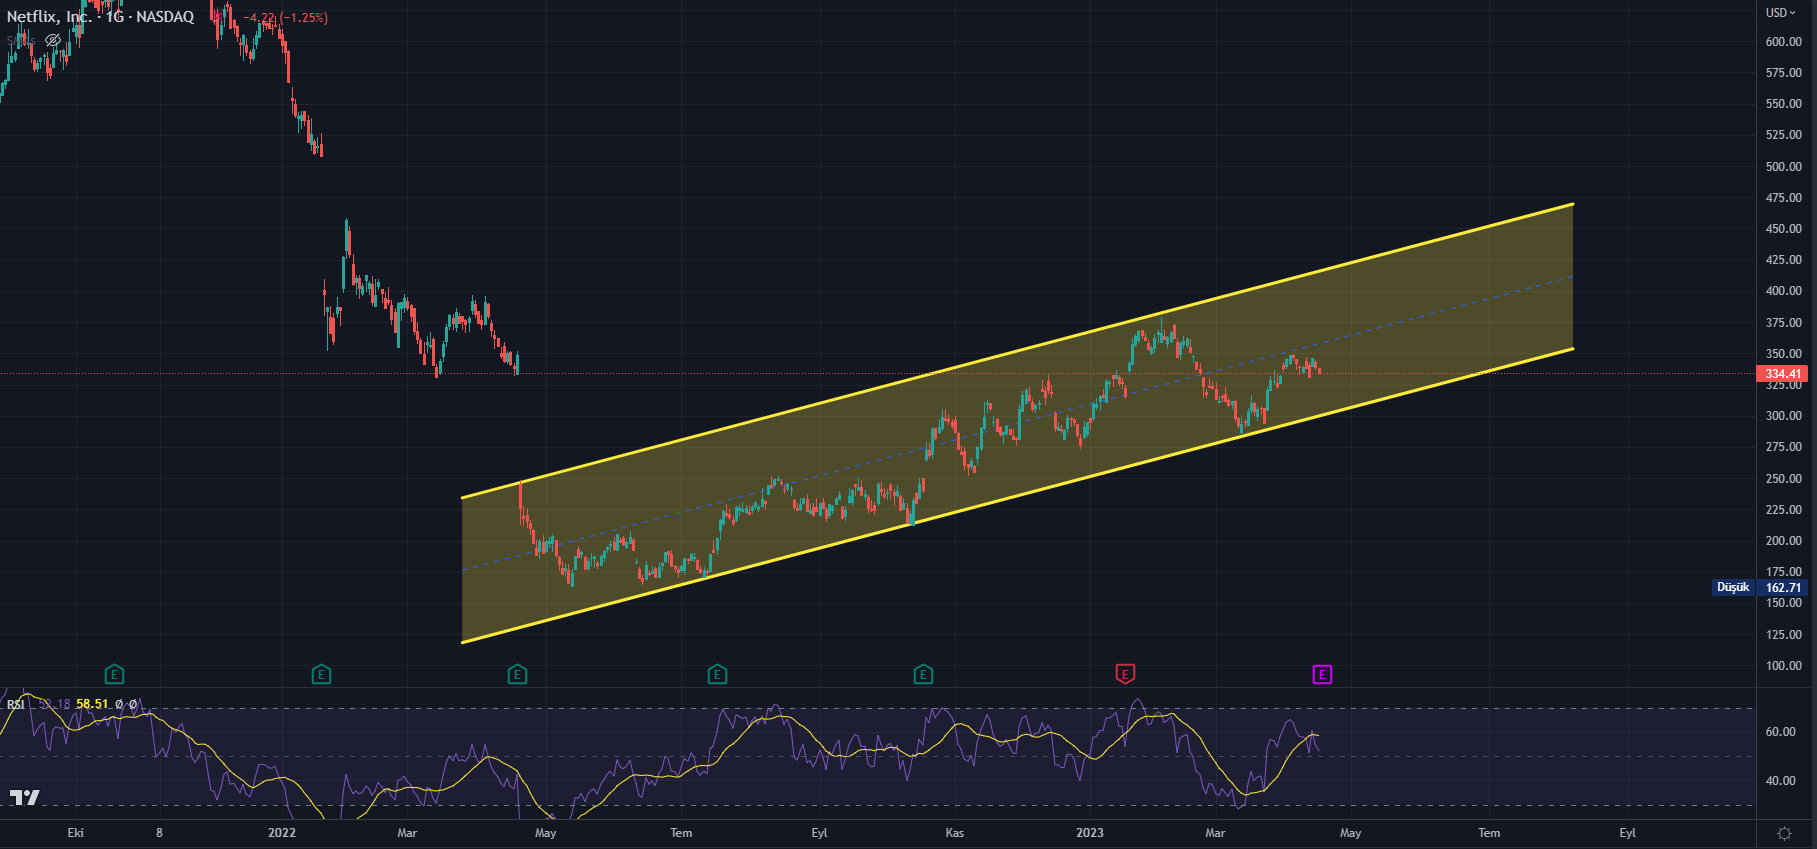Click the yellow RSI value 58.51
1817x849 pixels.
pos(92,704)
